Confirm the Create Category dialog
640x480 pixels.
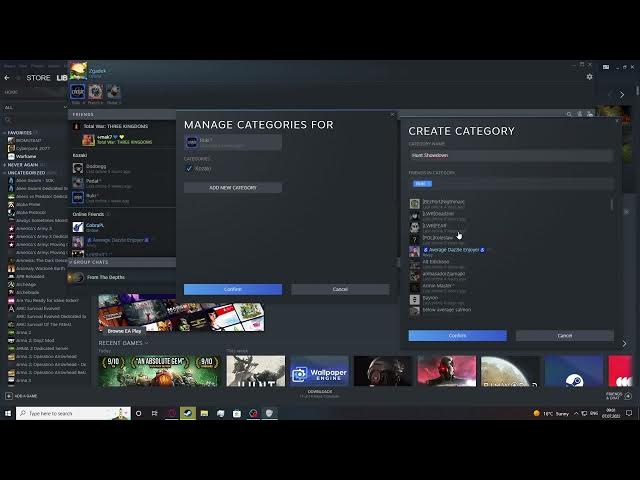pyautogui.click(x=458, y=336)
